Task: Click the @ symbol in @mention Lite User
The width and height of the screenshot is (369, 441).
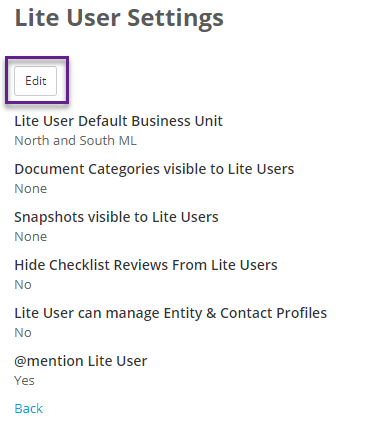Action: coord(20,361)
